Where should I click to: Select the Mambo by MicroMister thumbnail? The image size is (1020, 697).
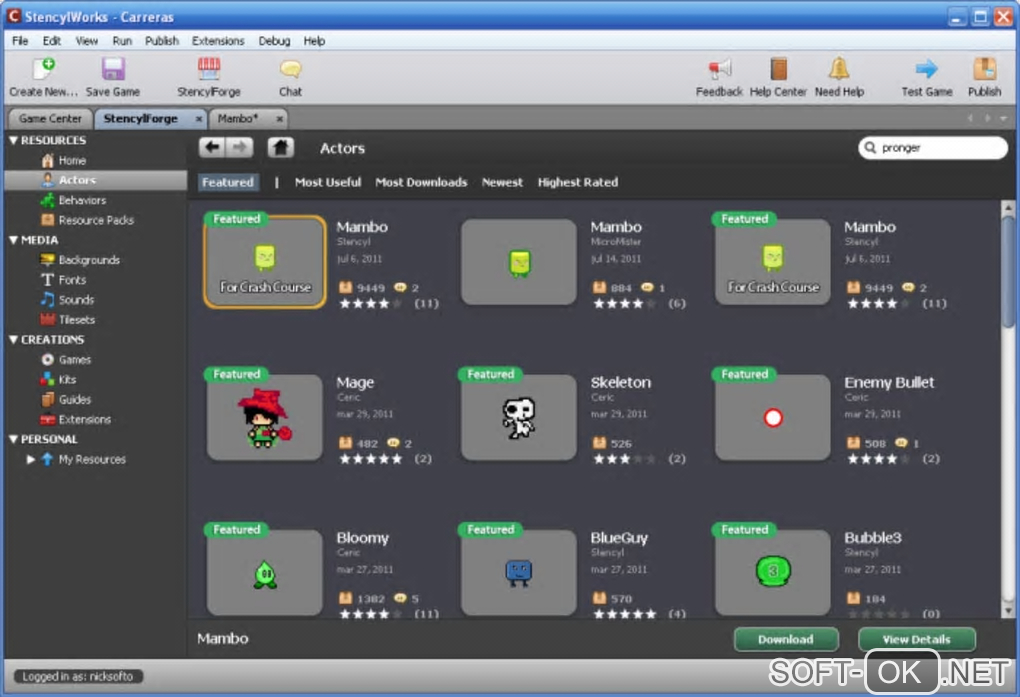click(x=518, y=262)
